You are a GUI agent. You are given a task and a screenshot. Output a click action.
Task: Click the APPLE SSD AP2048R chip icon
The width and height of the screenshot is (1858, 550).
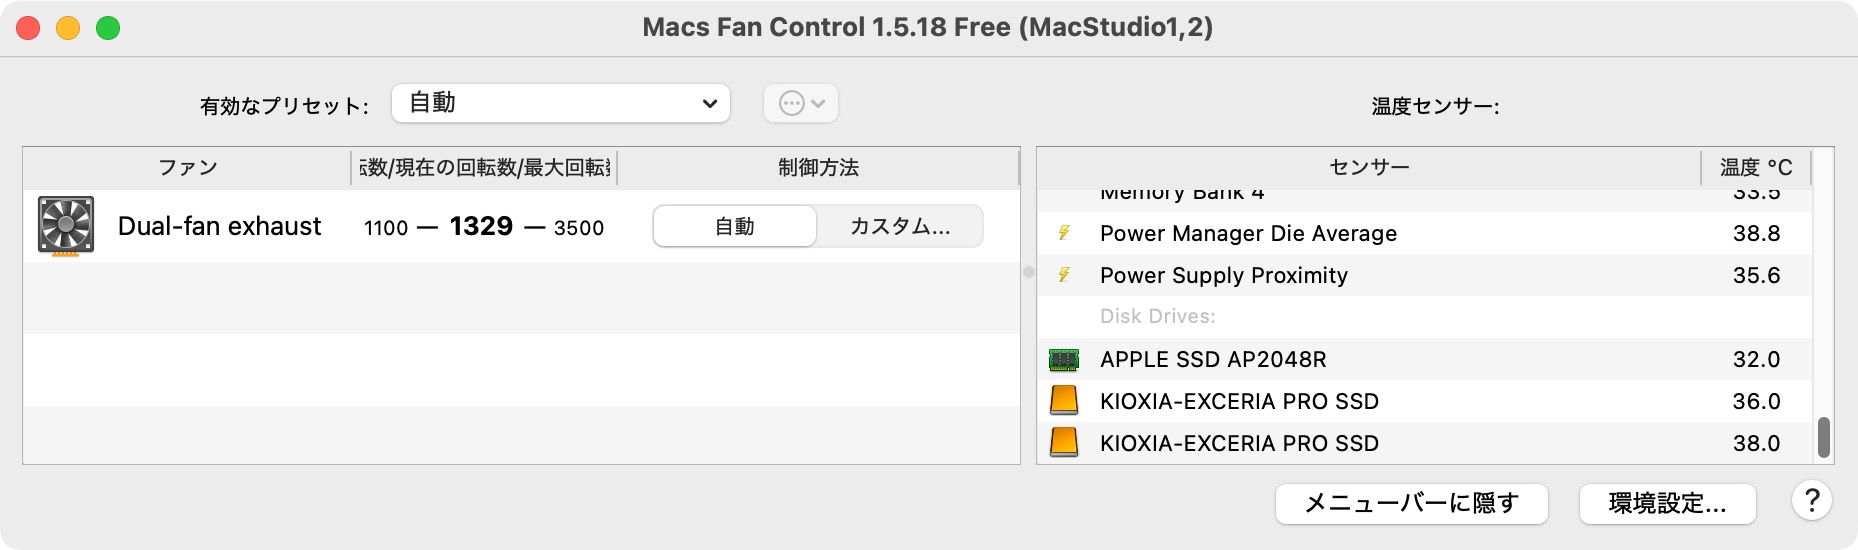click(x=1064, y=359)
